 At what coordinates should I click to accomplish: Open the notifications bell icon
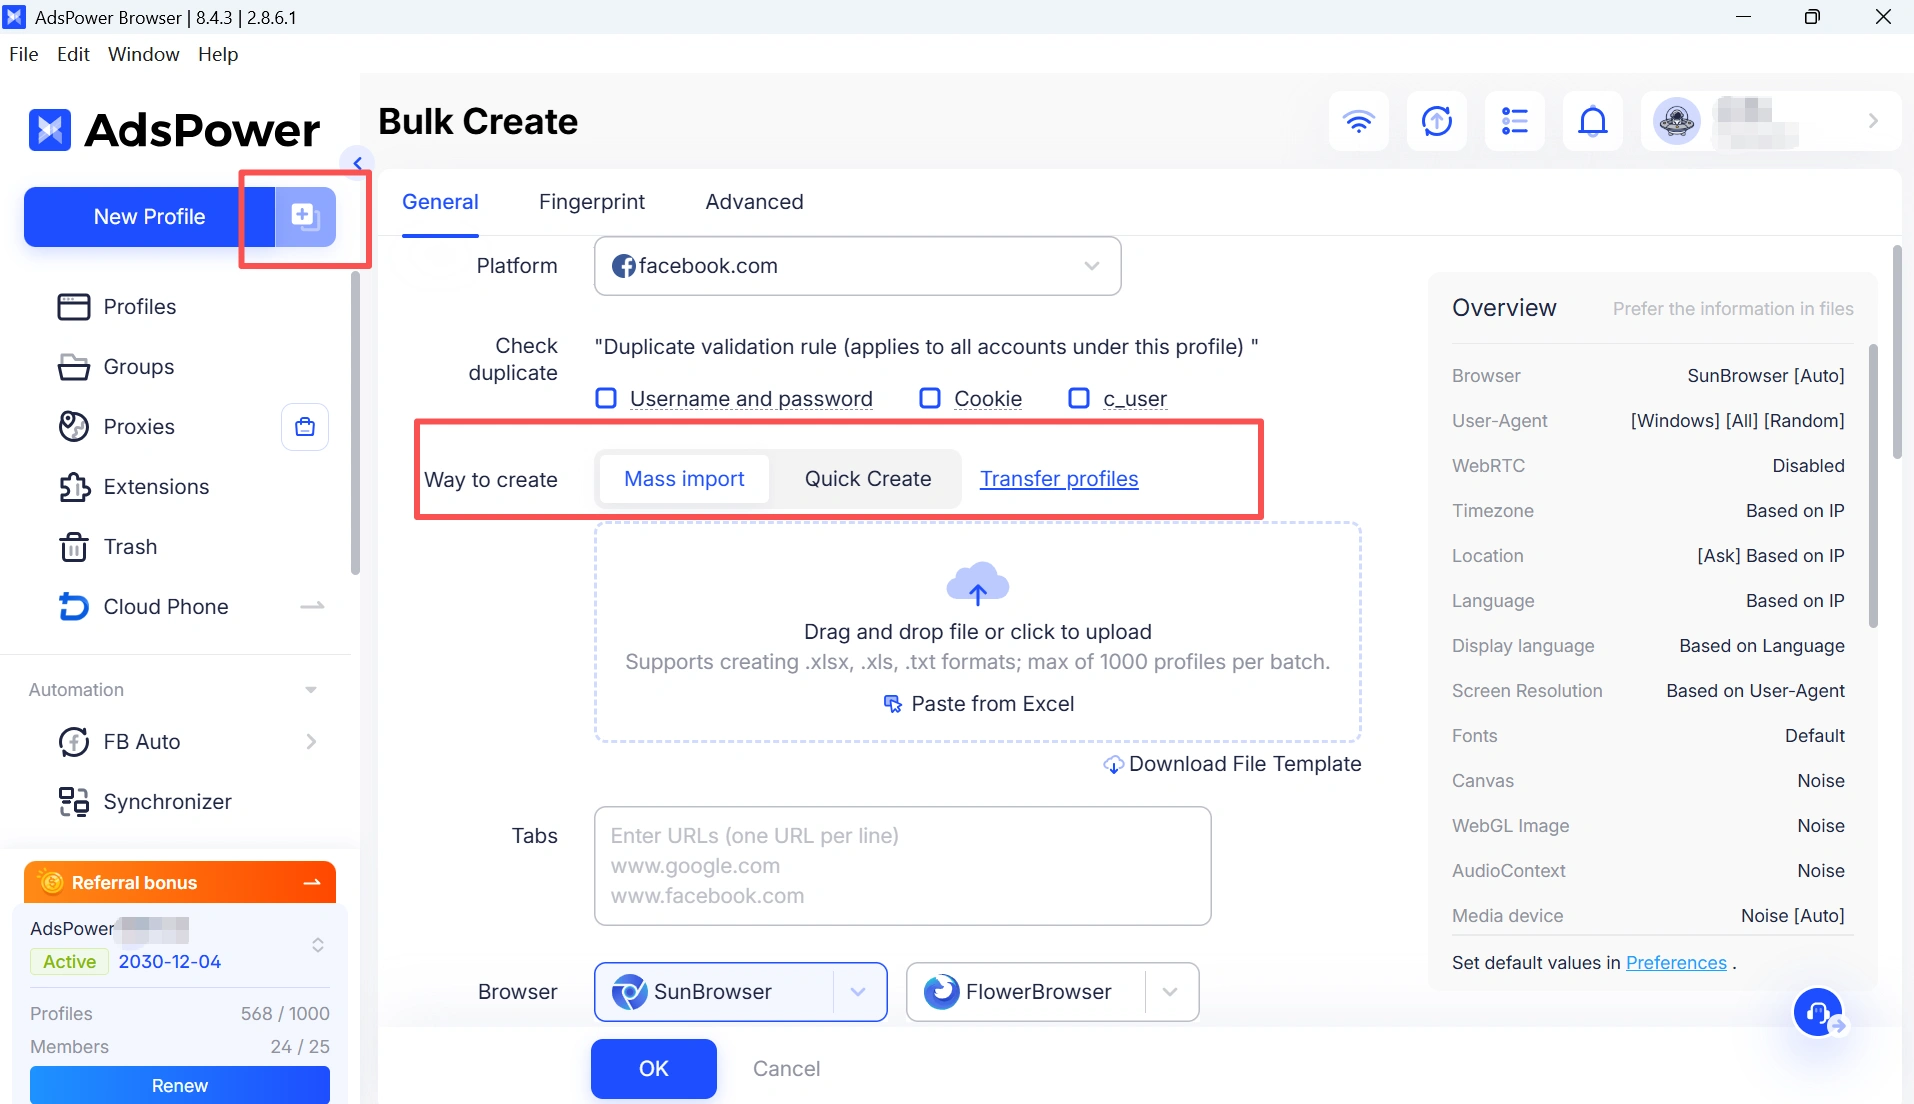(x=1592, y=121)
